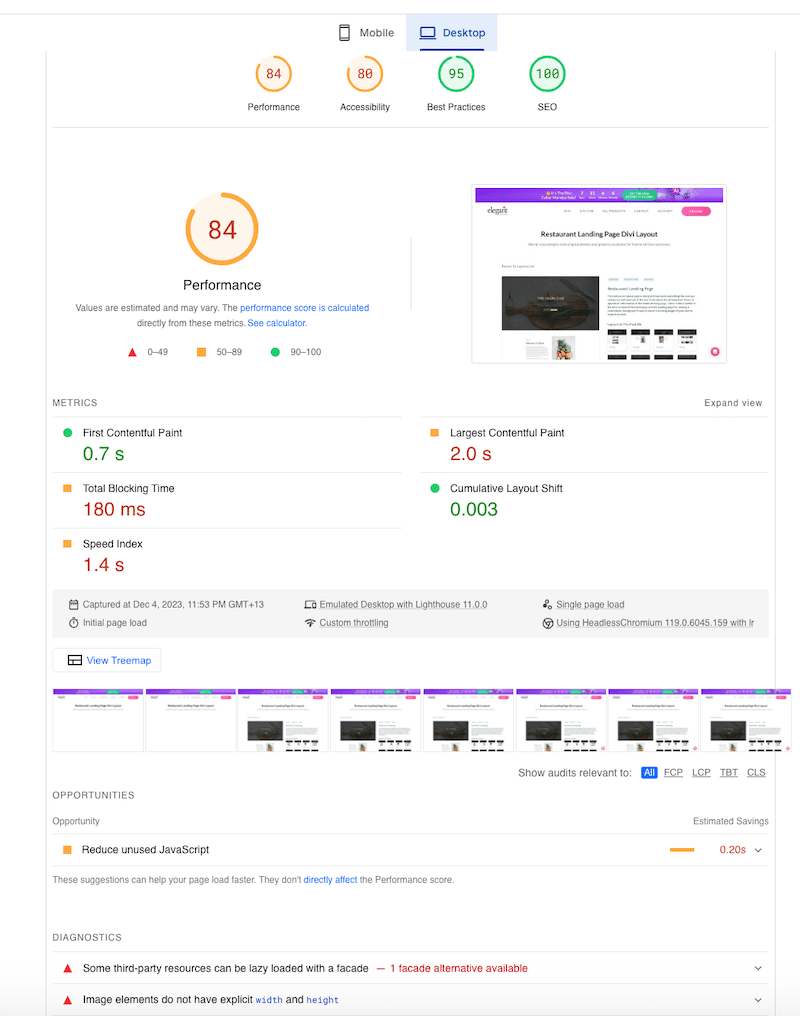800x1016 pixels.
Task: Expand the Reduce unused JavaScript opportunity
Action: coord(758,848)
